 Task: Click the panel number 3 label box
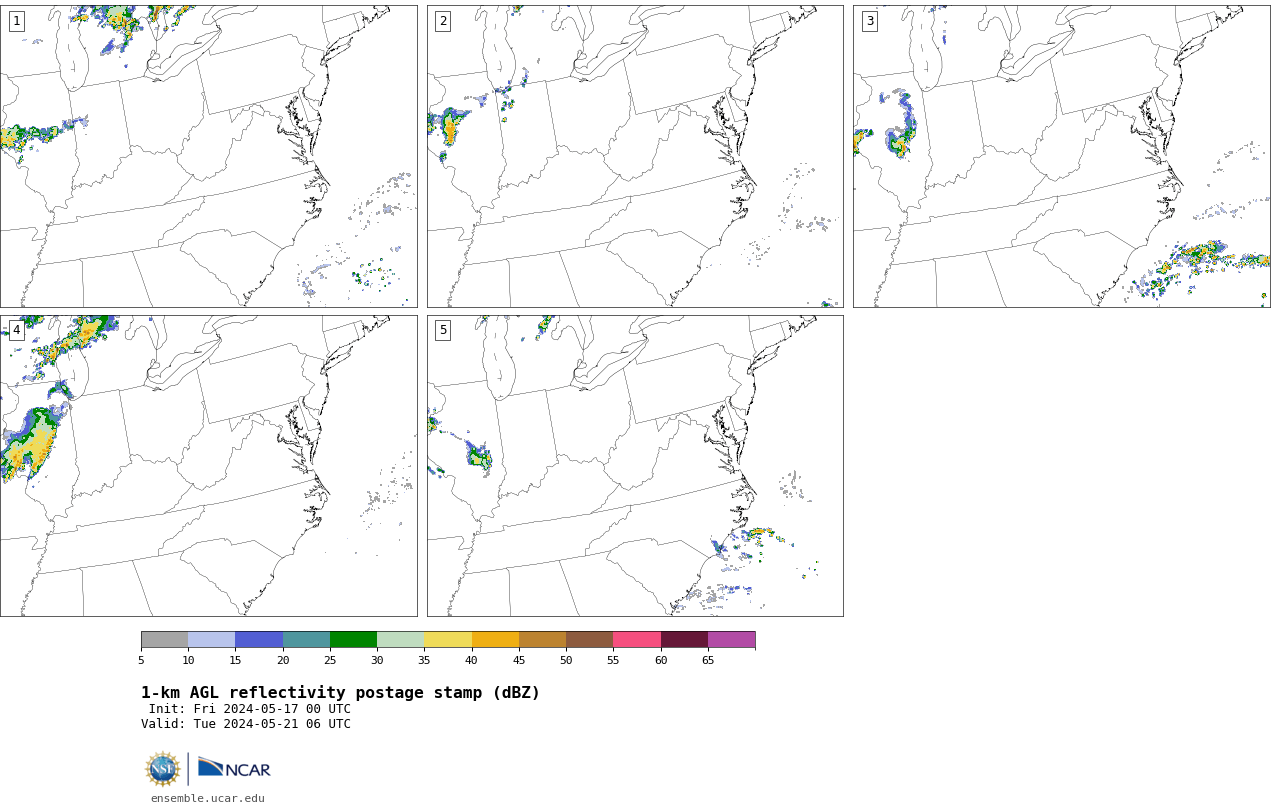click(869, 21)
